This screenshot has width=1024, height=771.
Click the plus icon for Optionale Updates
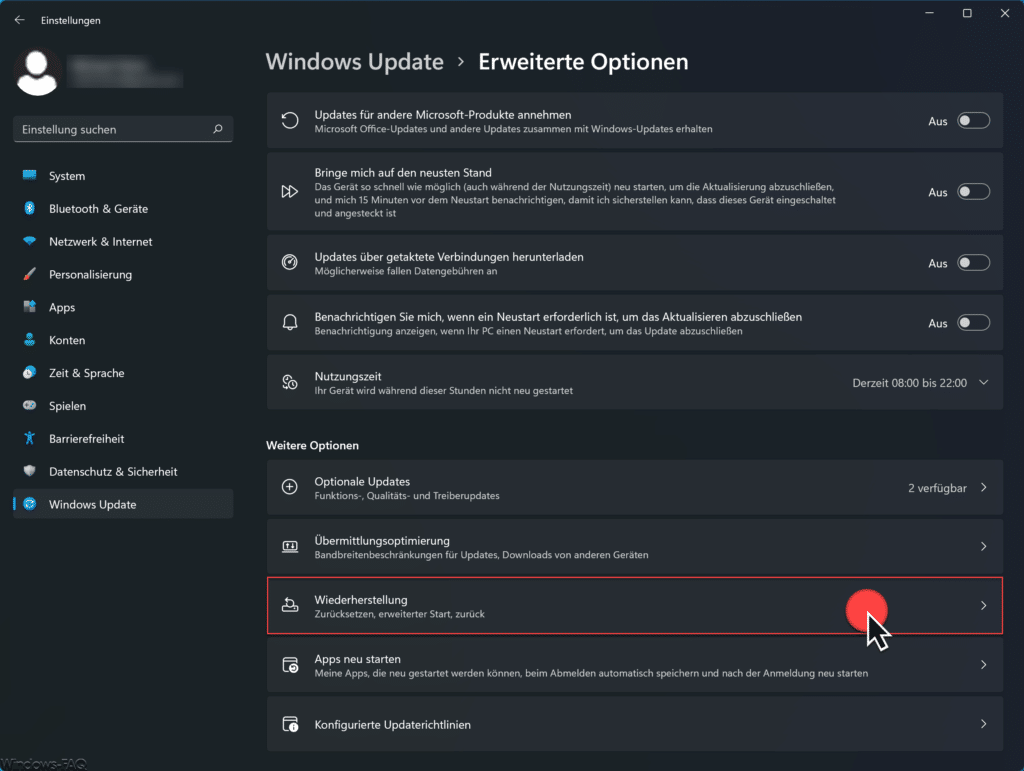tap(290, 487)
